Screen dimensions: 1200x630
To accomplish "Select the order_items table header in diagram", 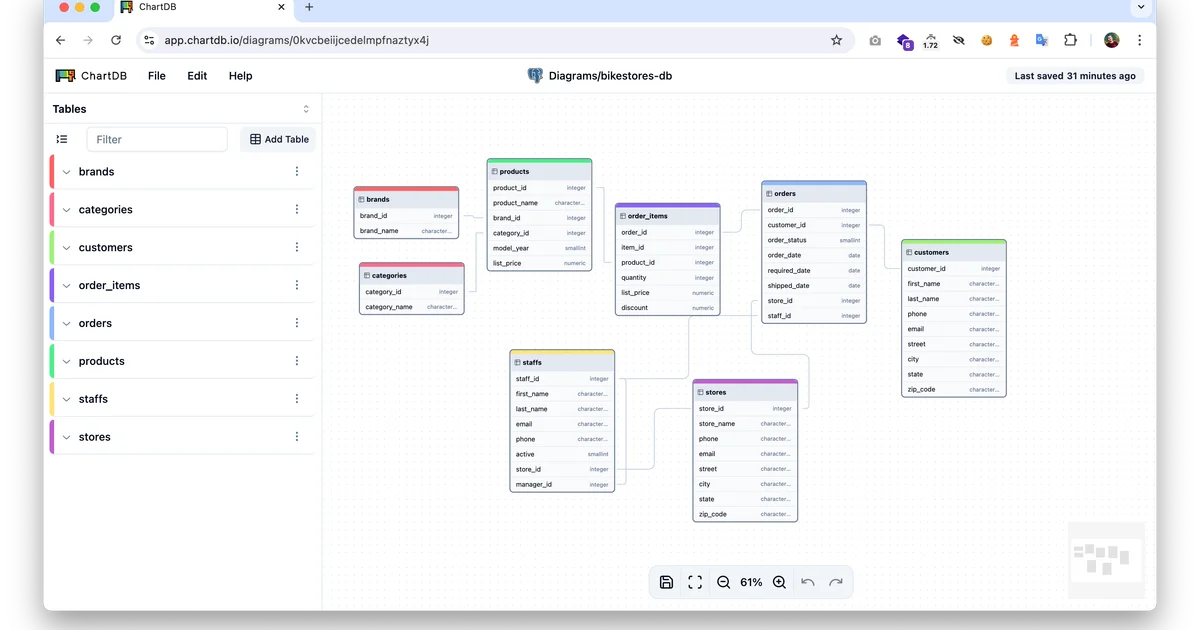I will click(667, 216).
